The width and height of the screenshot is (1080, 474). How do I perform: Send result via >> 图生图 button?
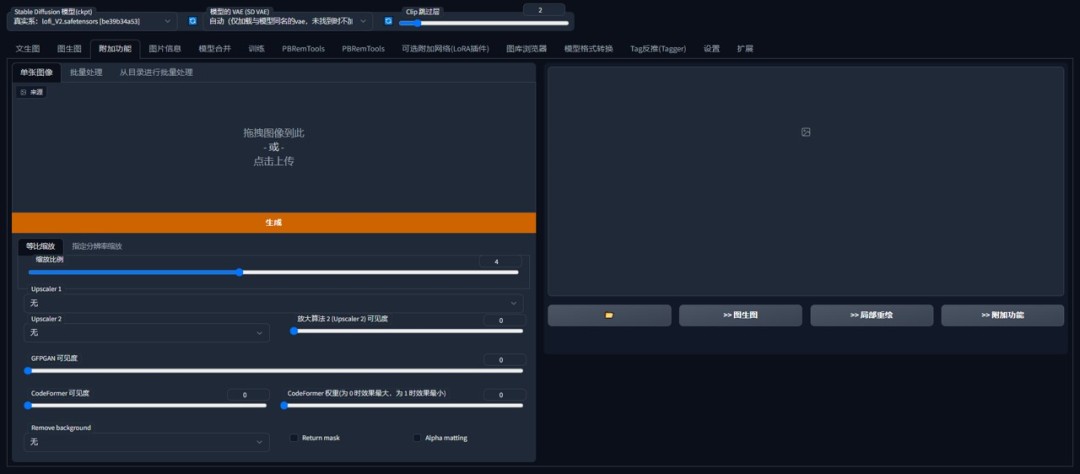click(x=740, y=315)
